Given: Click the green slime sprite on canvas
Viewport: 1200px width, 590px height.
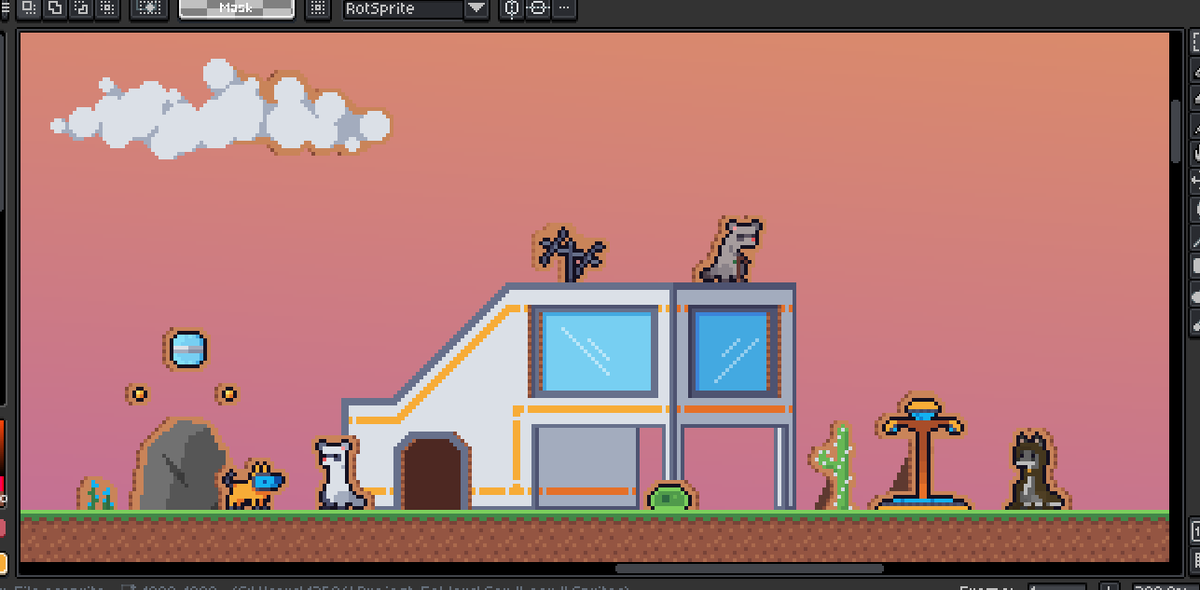Looking at the screenshot, I should coord(669,496).
